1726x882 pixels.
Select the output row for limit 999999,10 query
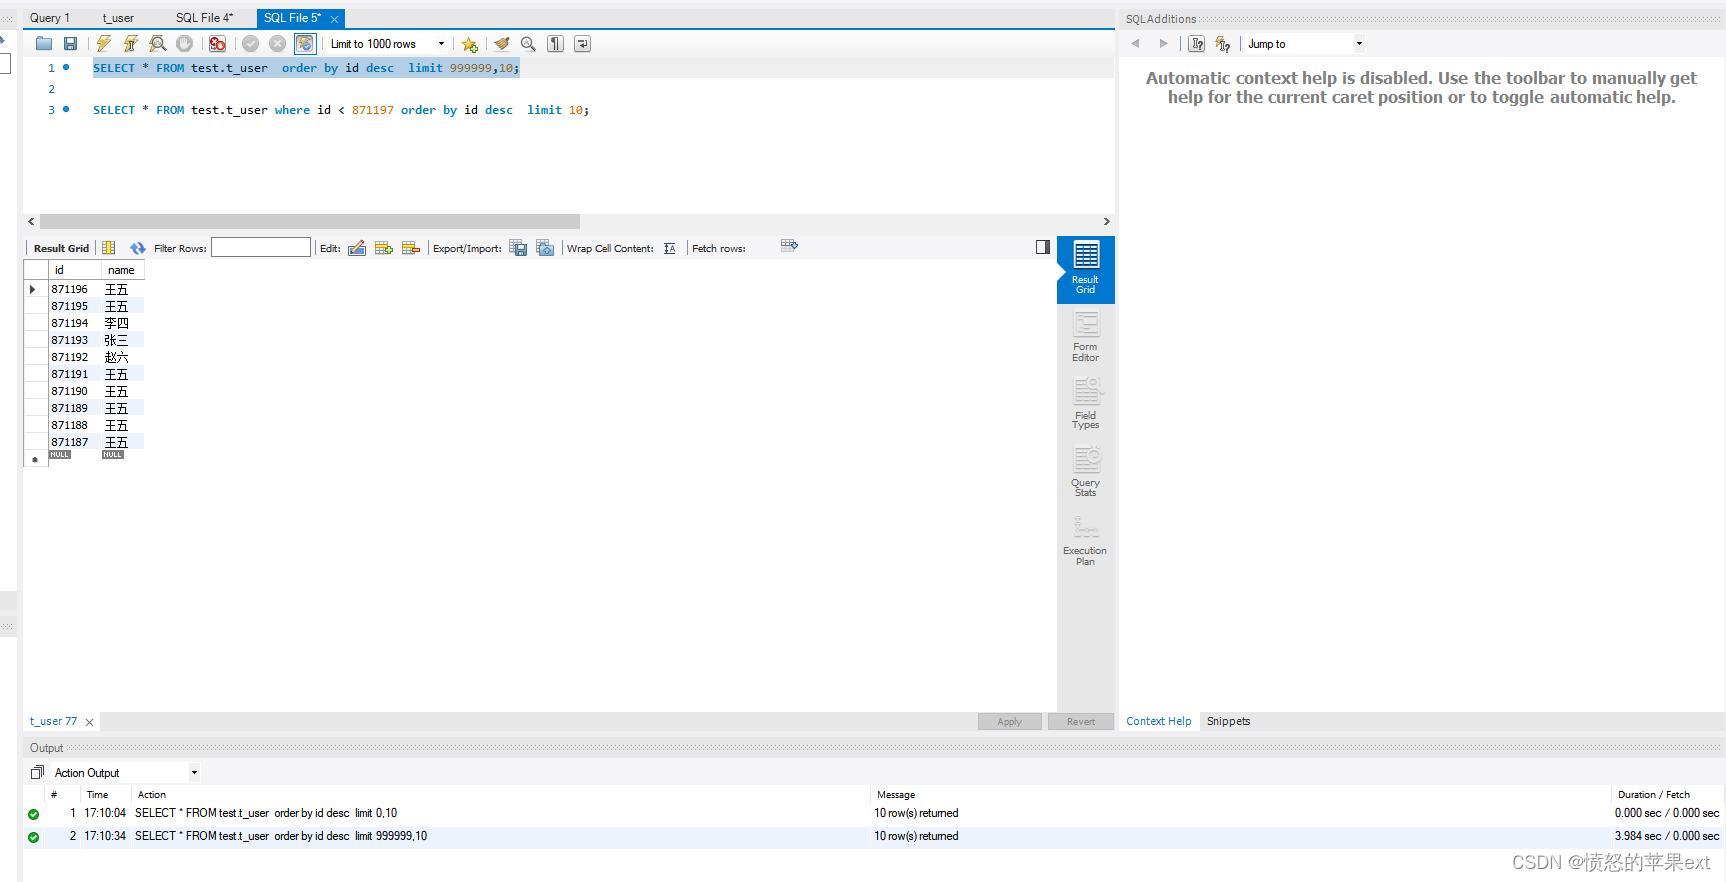pyautogui.click(x=874, y=837)
